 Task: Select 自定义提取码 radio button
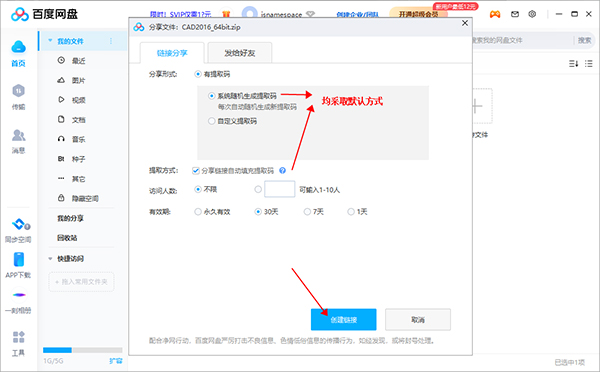212,121
